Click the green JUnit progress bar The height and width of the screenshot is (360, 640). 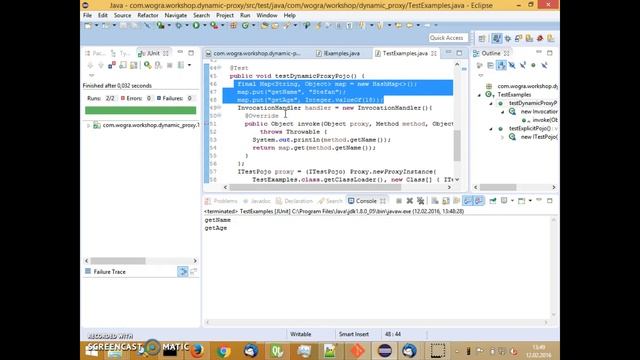[140, 110]
